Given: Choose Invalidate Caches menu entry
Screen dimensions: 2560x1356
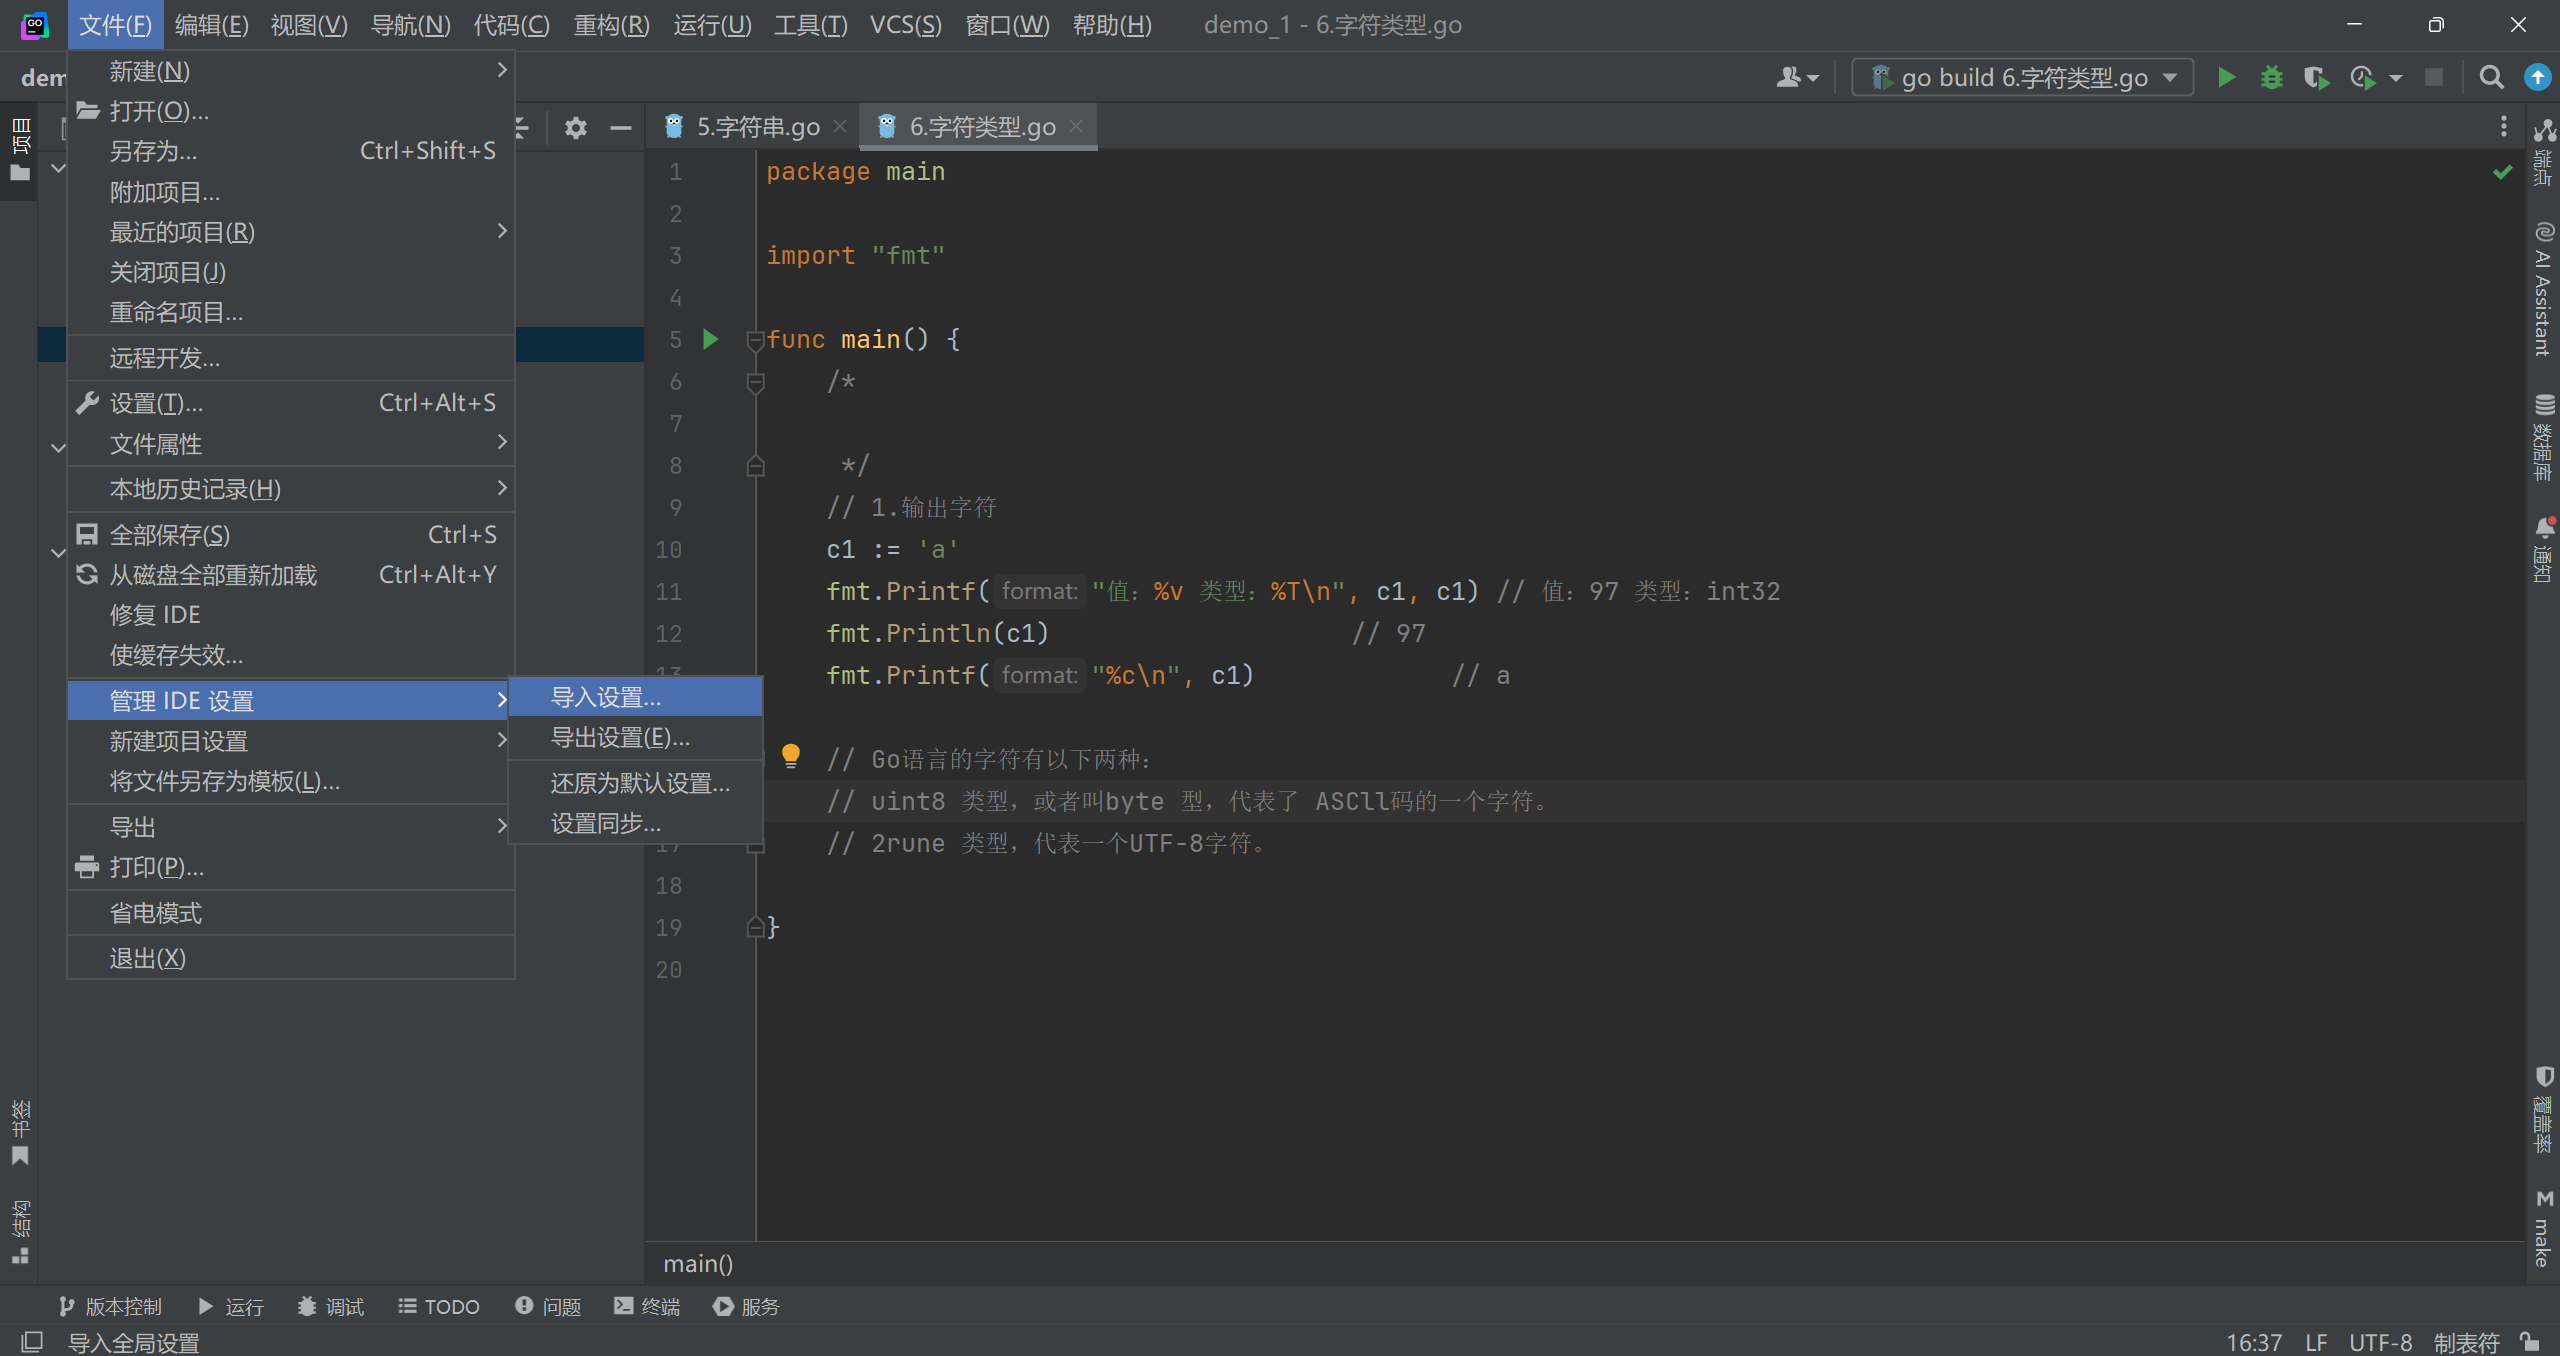Looking at the screenshot, I should point(291,655).
